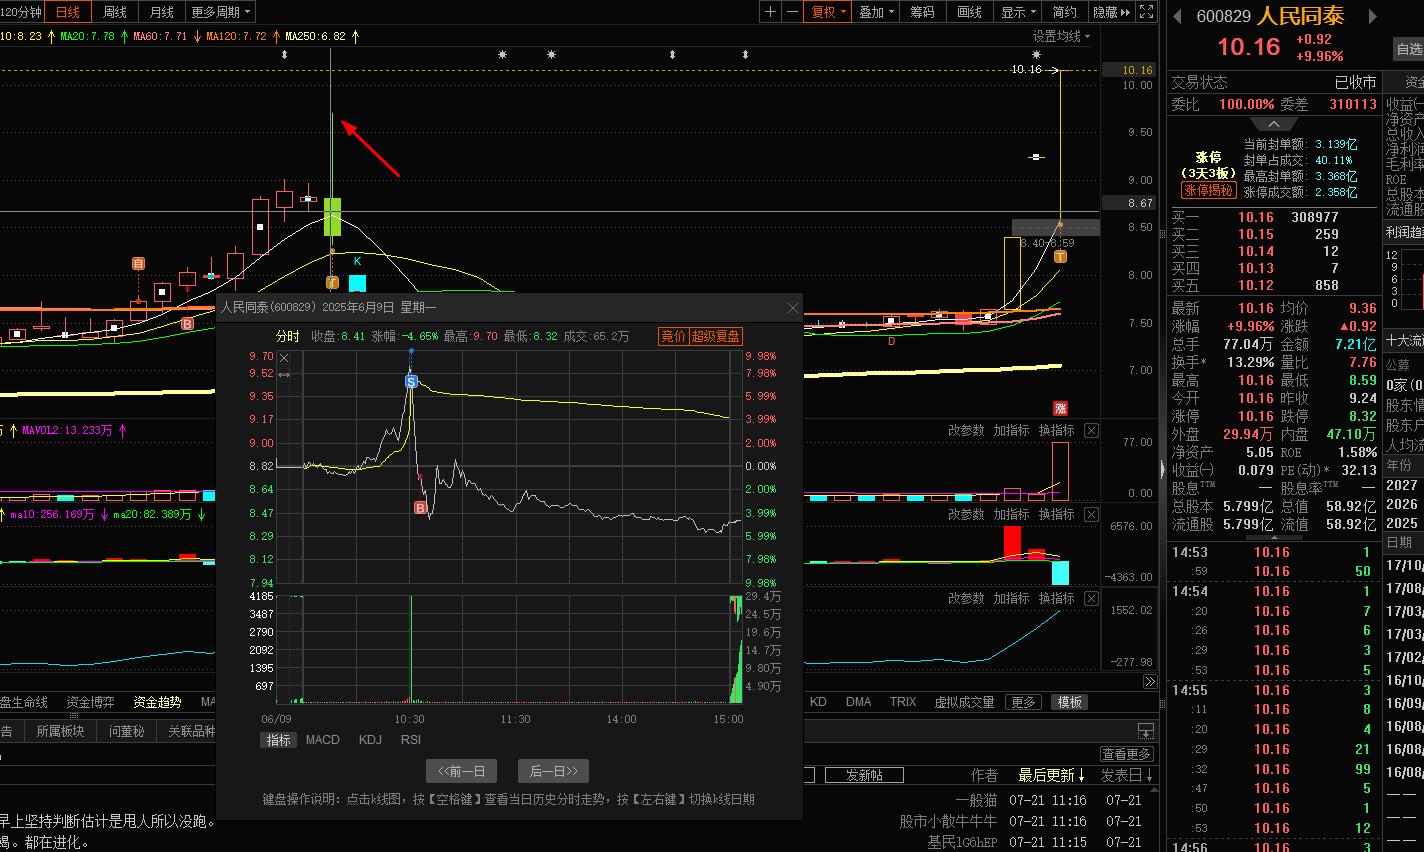Sort posts by 发表日 column
The image size is (1424, 852).
[x=1126, y=775]
